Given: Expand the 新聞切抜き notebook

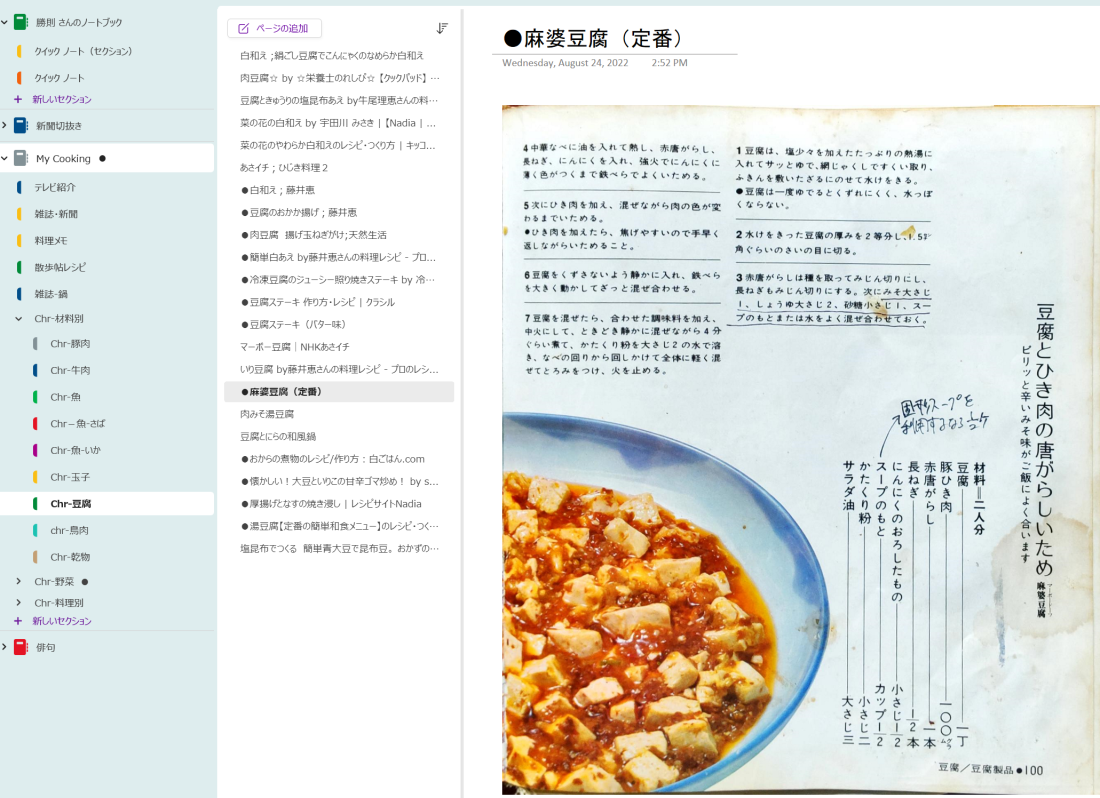Looking at the screenshot, I should pyautogui.click(x=5, y=126).
